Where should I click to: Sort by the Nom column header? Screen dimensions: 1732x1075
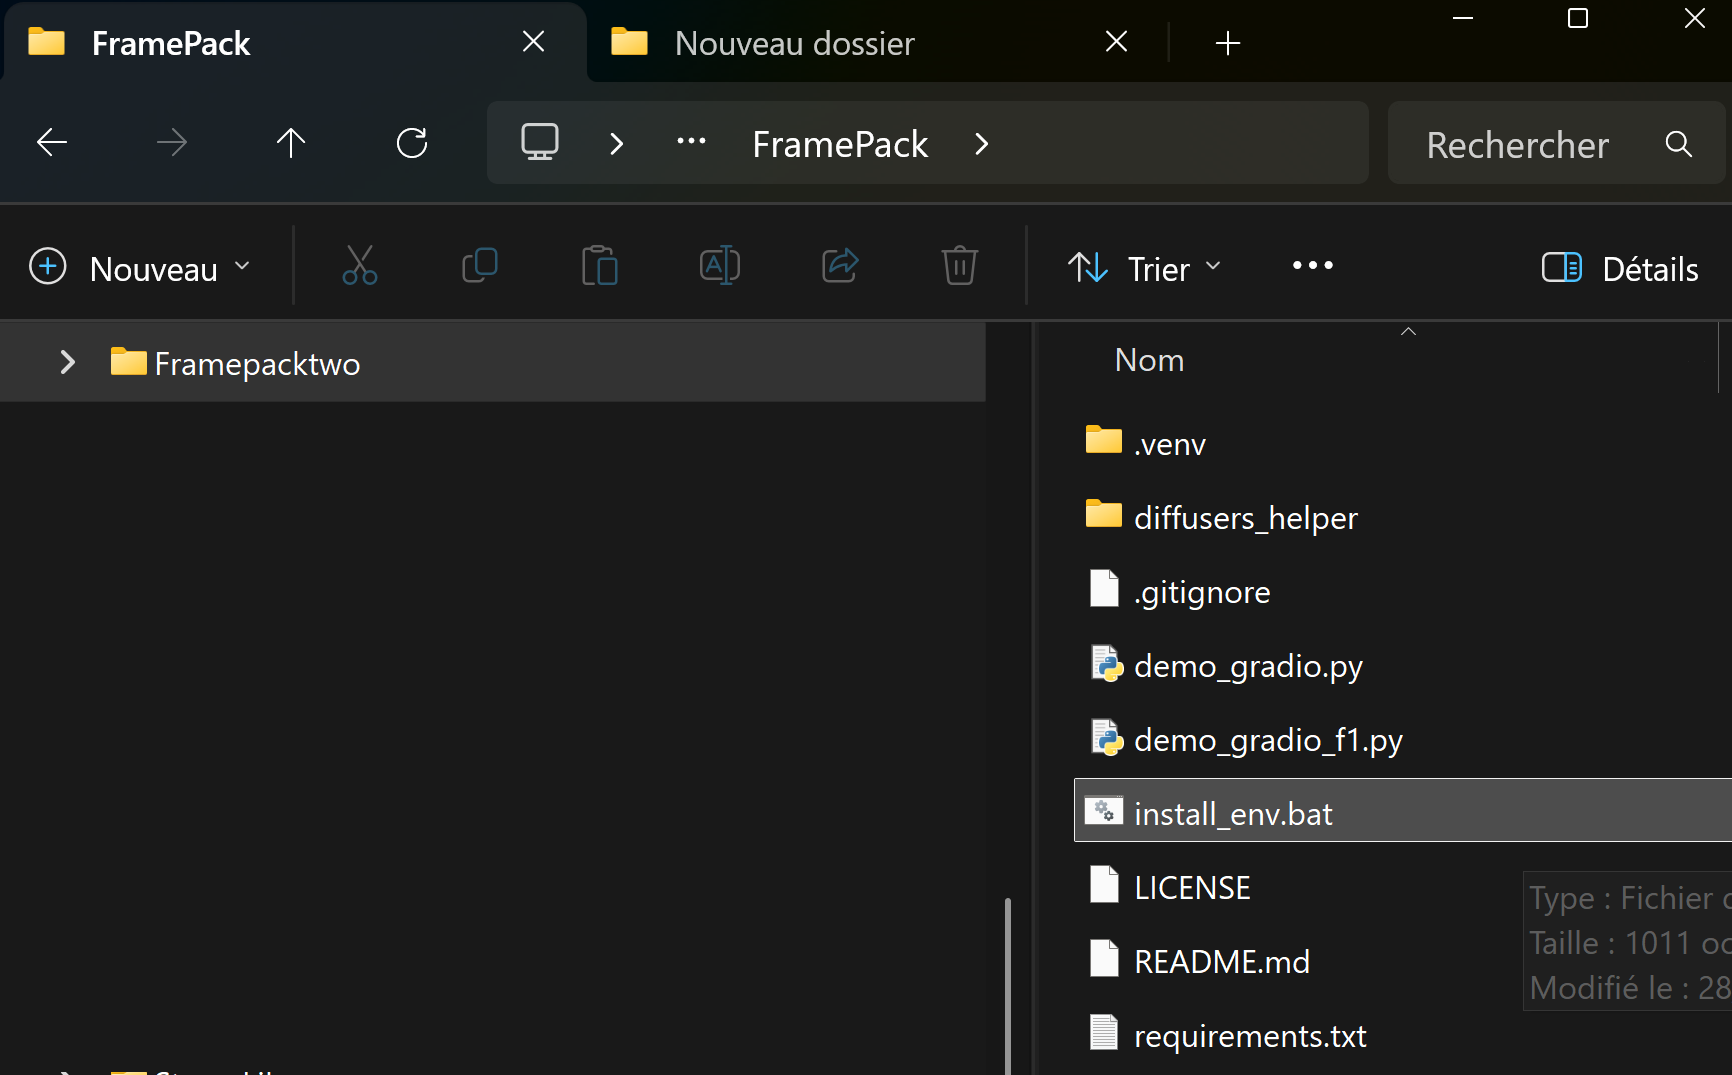pyautogui.click(x=1150, y=359)
